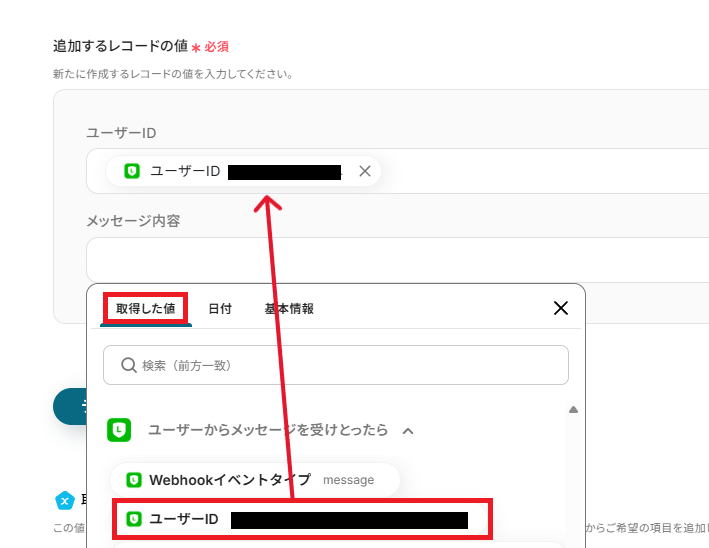Click the メッセージ内容 label
Viewport: 709px width, 548px height.
(133, 221)
